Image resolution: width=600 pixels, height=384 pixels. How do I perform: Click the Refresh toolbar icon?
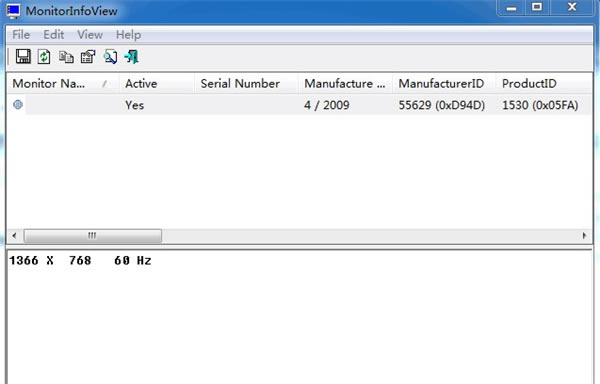coord(44,57)
